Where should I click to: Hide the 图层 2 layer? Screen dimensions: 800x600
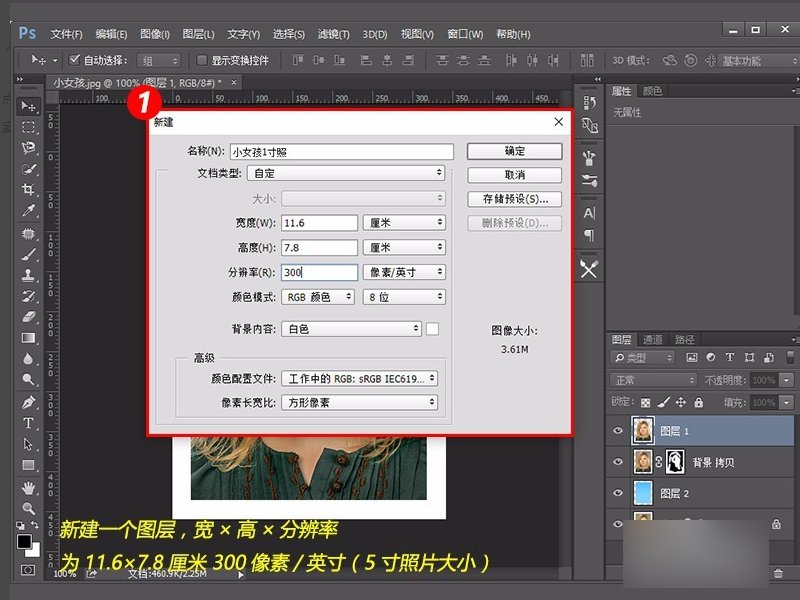pos(618,492)
